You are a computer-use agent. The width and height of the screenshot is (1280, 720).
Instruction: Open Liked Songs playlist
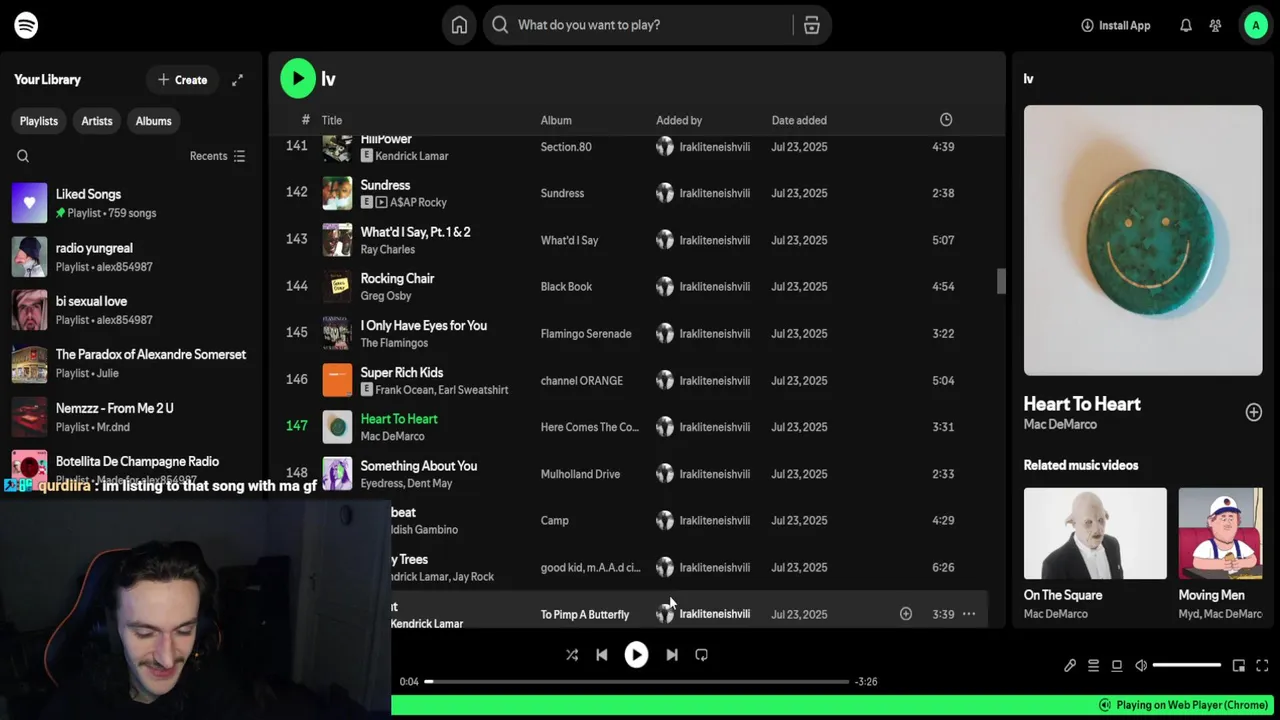(x=131, y=203)
